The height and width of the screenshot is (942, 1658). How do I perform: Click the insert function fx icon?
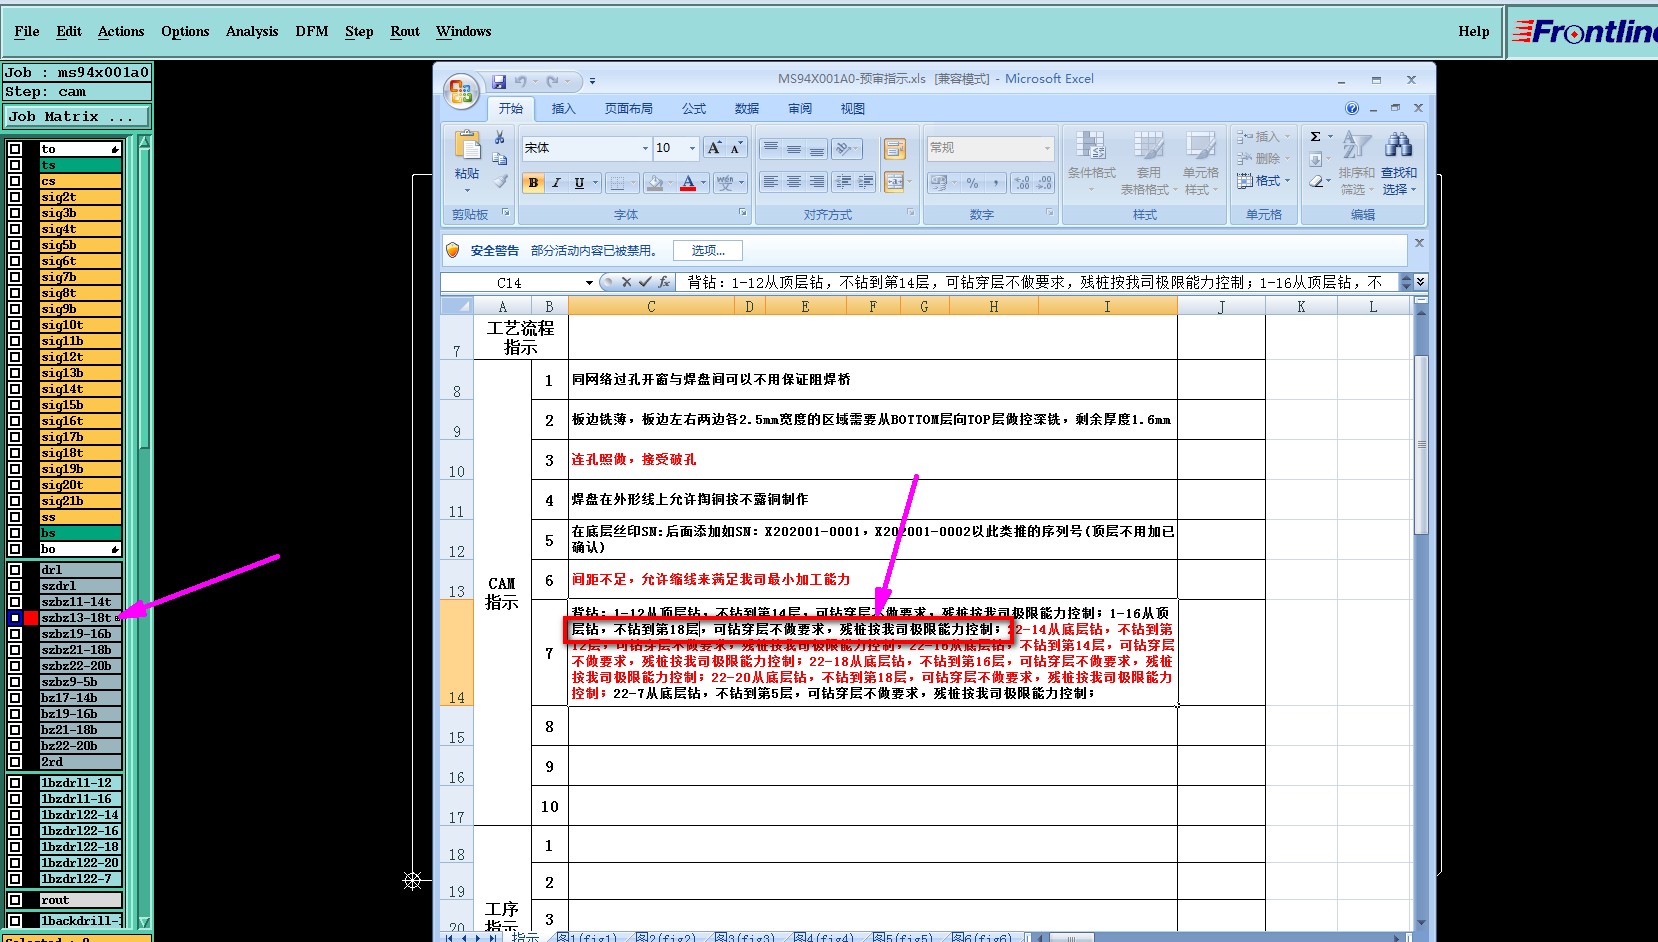click(663, 283)
